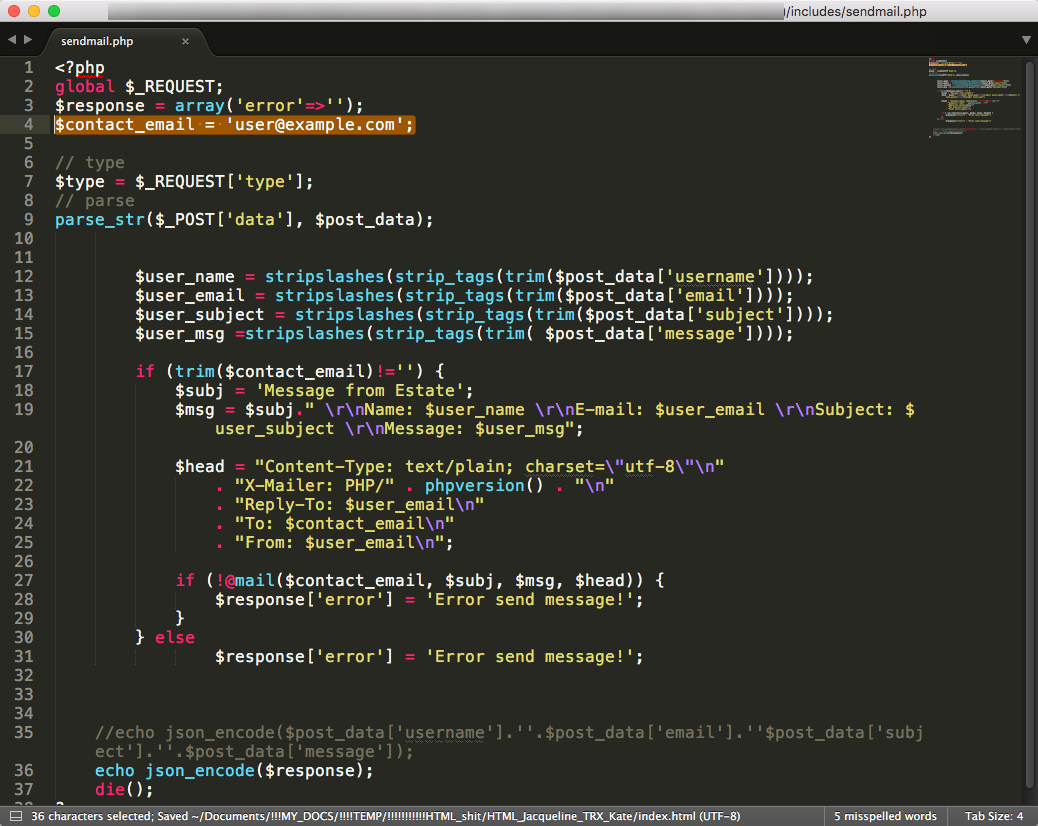
Task: Click line number 27 in the gutter
Action: tap(24, 580)
